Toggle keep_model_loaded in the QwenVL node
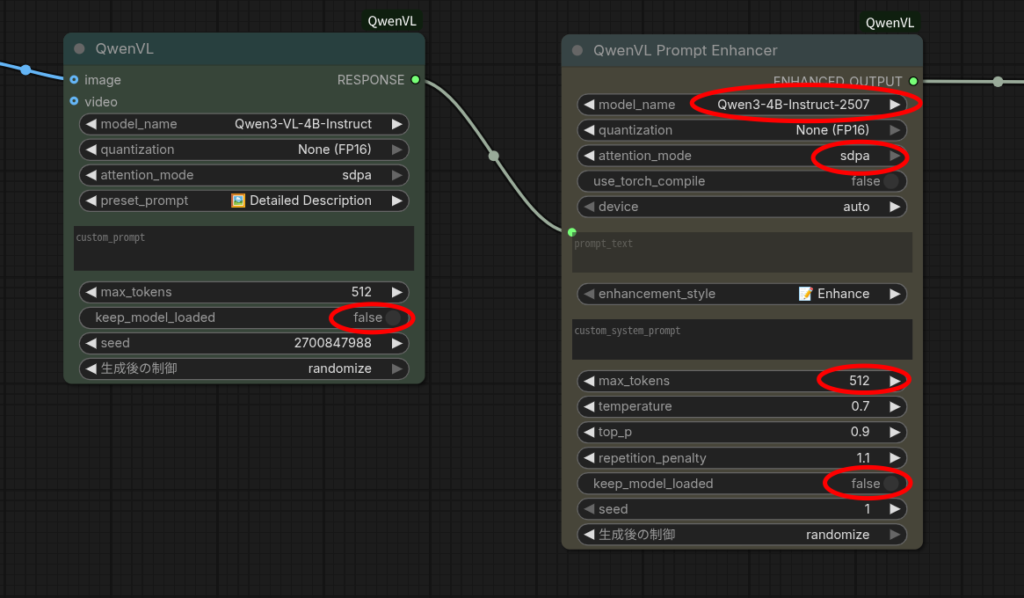This screenshot has height=598, width=1024. point(392,318)
